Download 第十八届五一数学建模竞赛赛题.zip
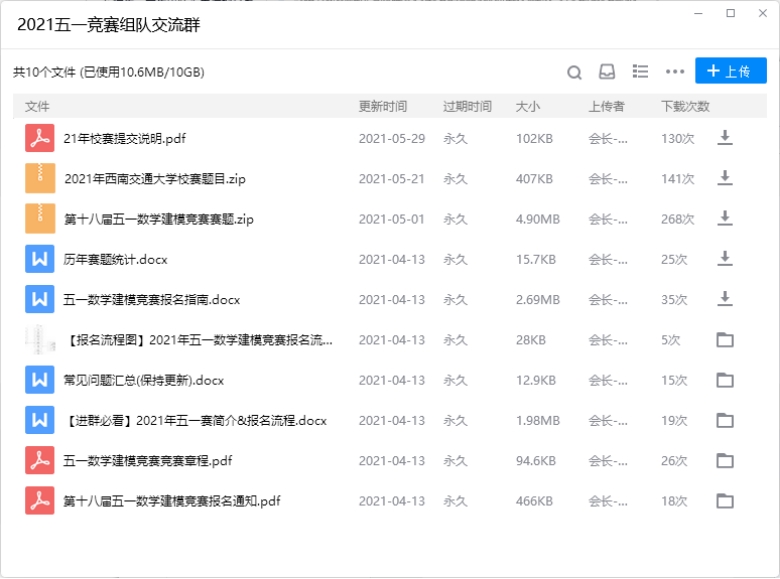The height and width of the screenshot is (579, 780). coord(725,219)
